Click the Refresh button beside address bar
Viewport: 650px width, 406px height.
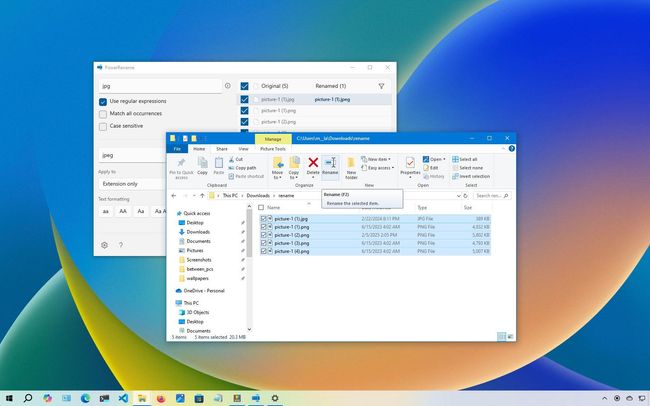point(466,196)
